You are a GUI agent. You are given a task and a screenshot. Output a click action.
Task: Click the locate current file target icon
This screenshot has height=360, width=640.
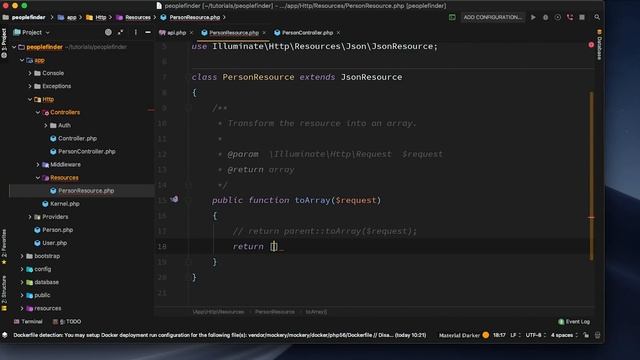click(x=108, y=32)
